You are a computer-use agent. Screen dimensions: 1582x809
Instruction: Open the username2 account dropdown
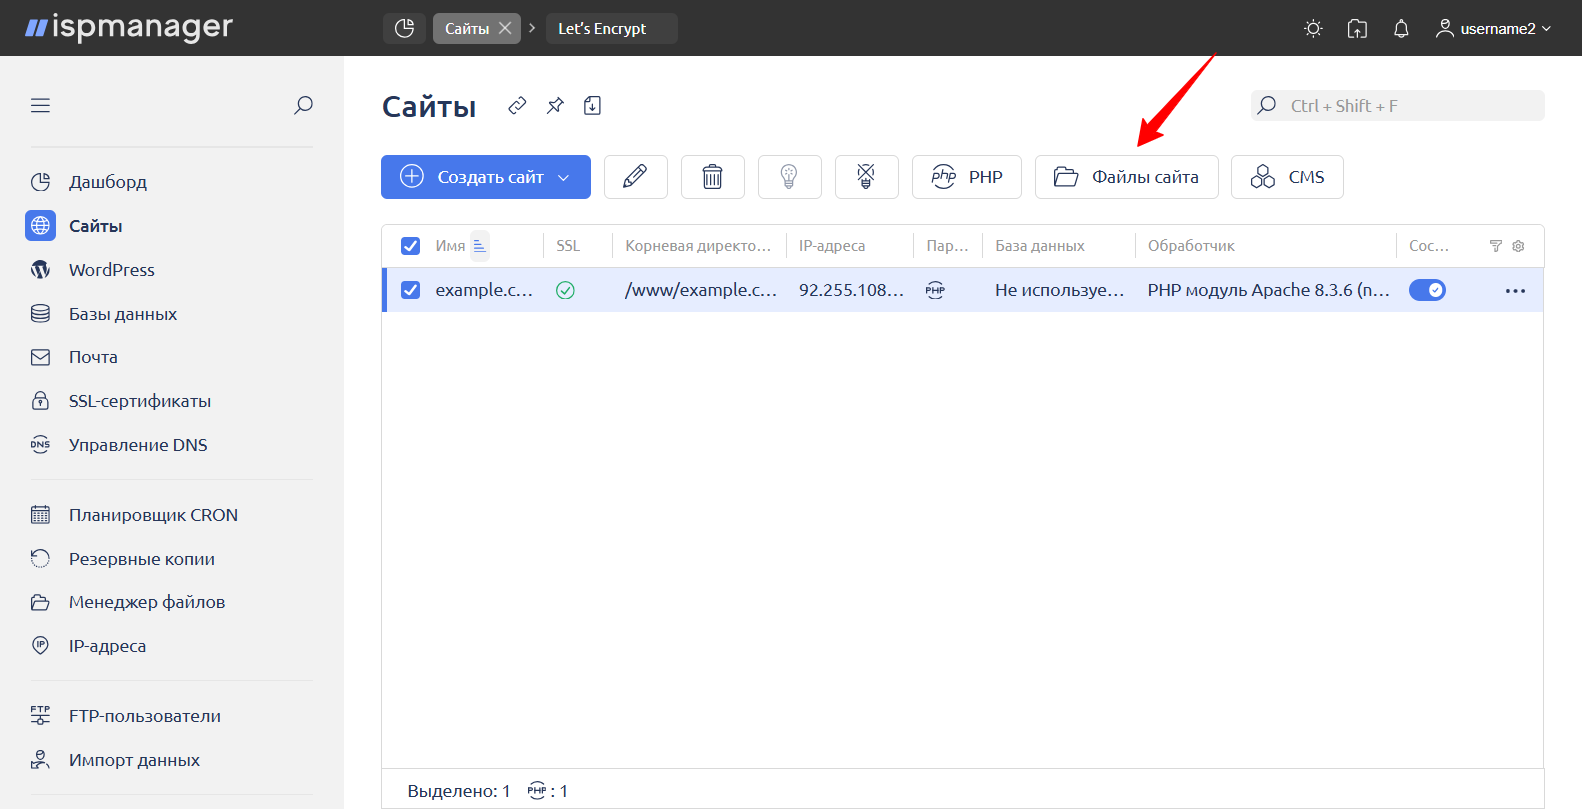(1493, 29)
